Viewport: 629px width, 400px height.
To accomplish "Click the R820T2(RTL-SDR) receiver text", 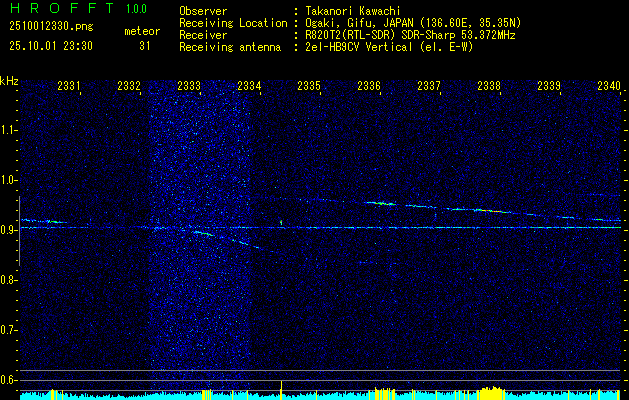I will point(410,35).
